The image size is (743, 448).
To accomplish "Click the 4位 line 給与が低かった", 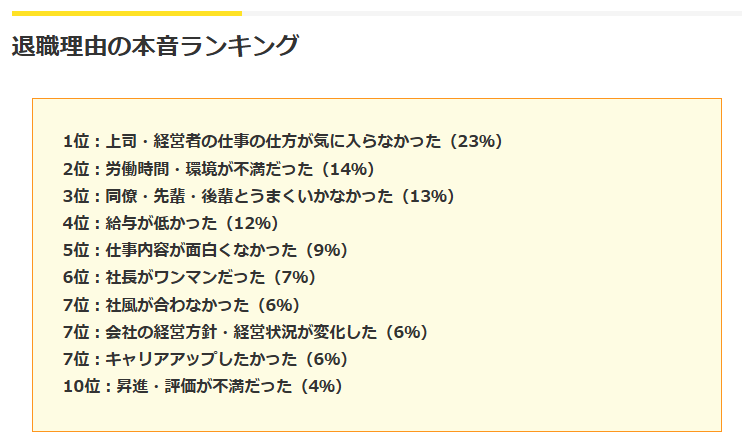I will point(172,223).
